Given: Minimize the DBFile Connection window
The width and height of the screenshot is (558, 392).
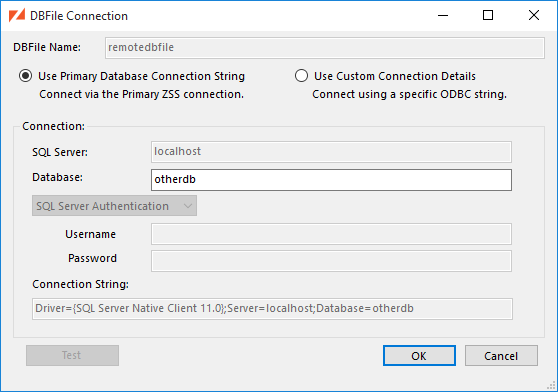Looking at the screenshot, I should click(443, 15).
